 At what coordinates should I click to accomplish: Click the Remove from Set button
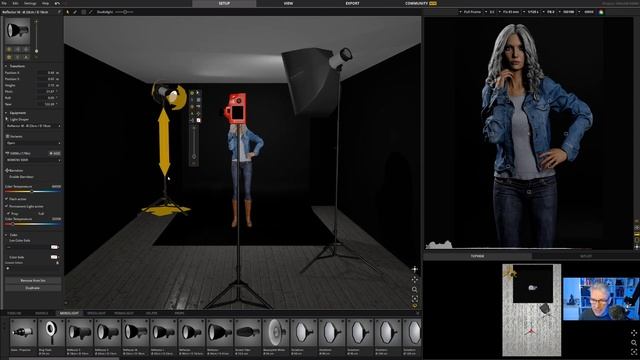33,281
